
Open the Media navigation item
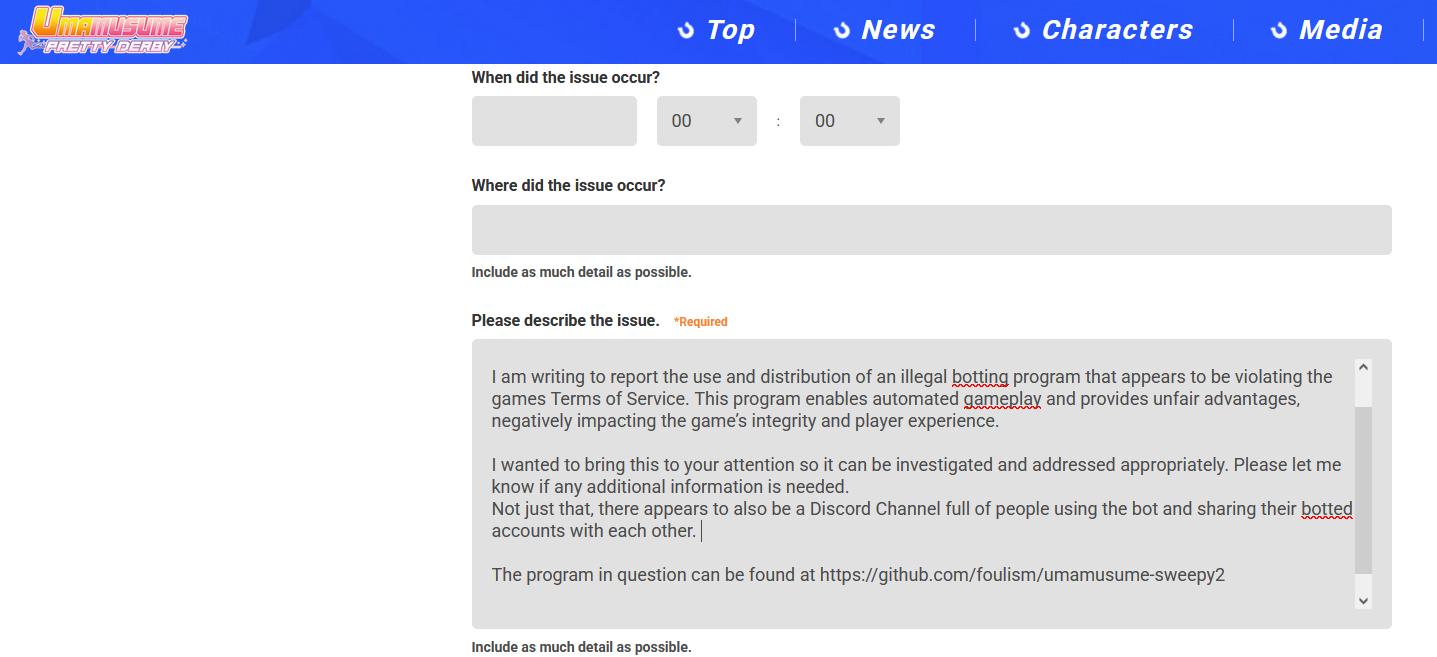(x=1326, y=30)
